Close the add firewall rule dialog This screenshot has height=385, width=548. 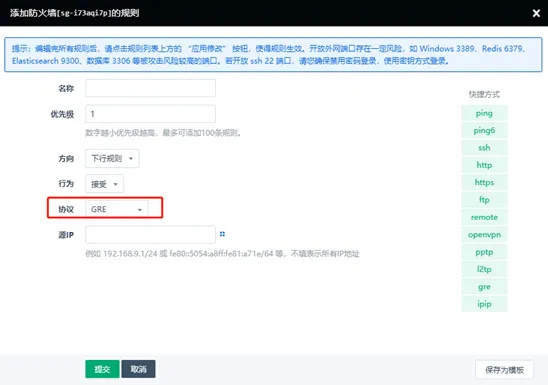pyautogui.click(x=536, y=13)
